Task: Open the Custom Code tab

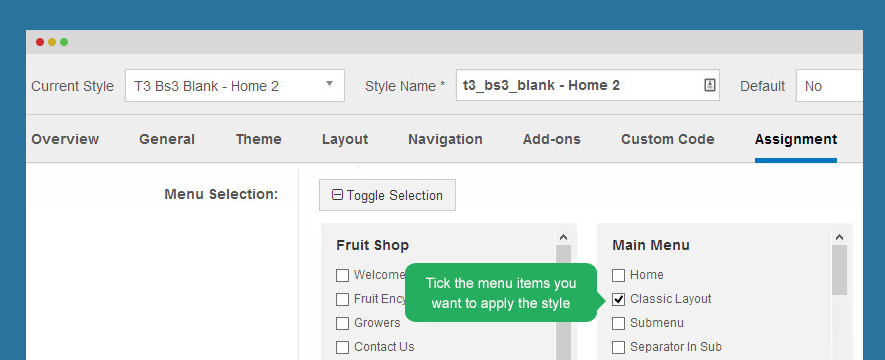Action: click(668, 139)
